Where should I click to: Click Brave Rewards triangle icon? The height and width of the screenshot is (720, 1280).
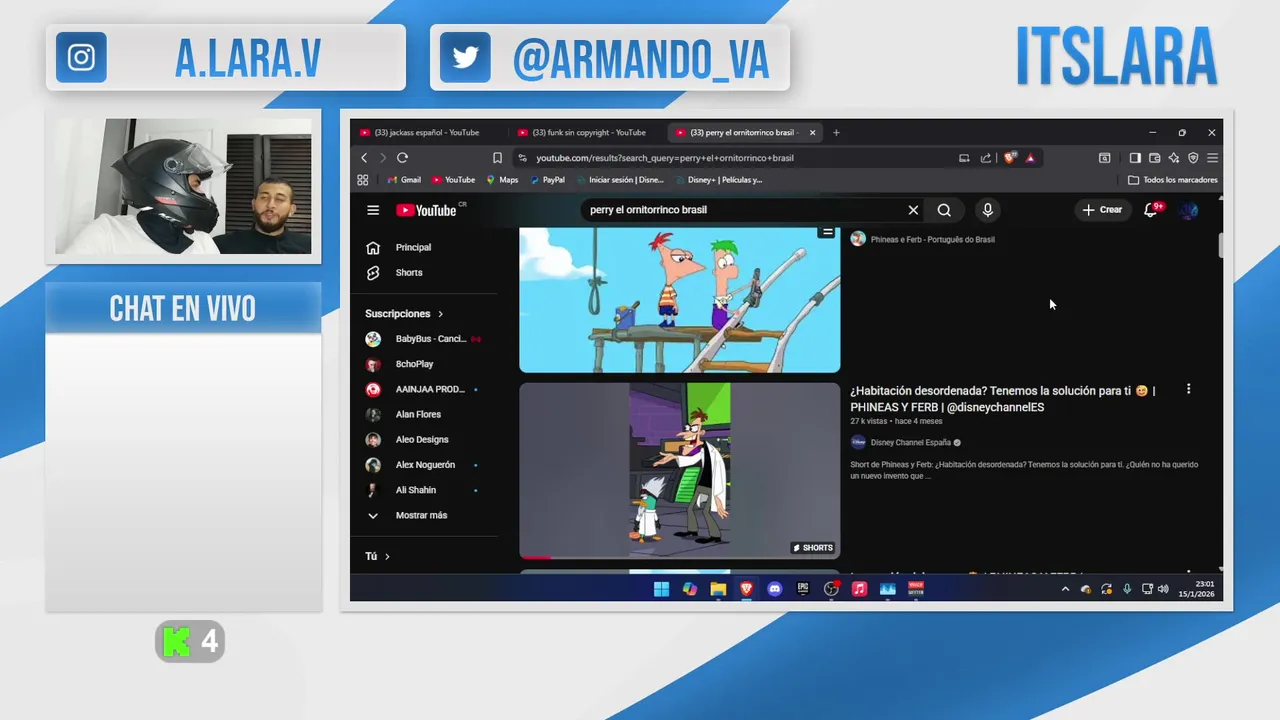[1030, 158]
